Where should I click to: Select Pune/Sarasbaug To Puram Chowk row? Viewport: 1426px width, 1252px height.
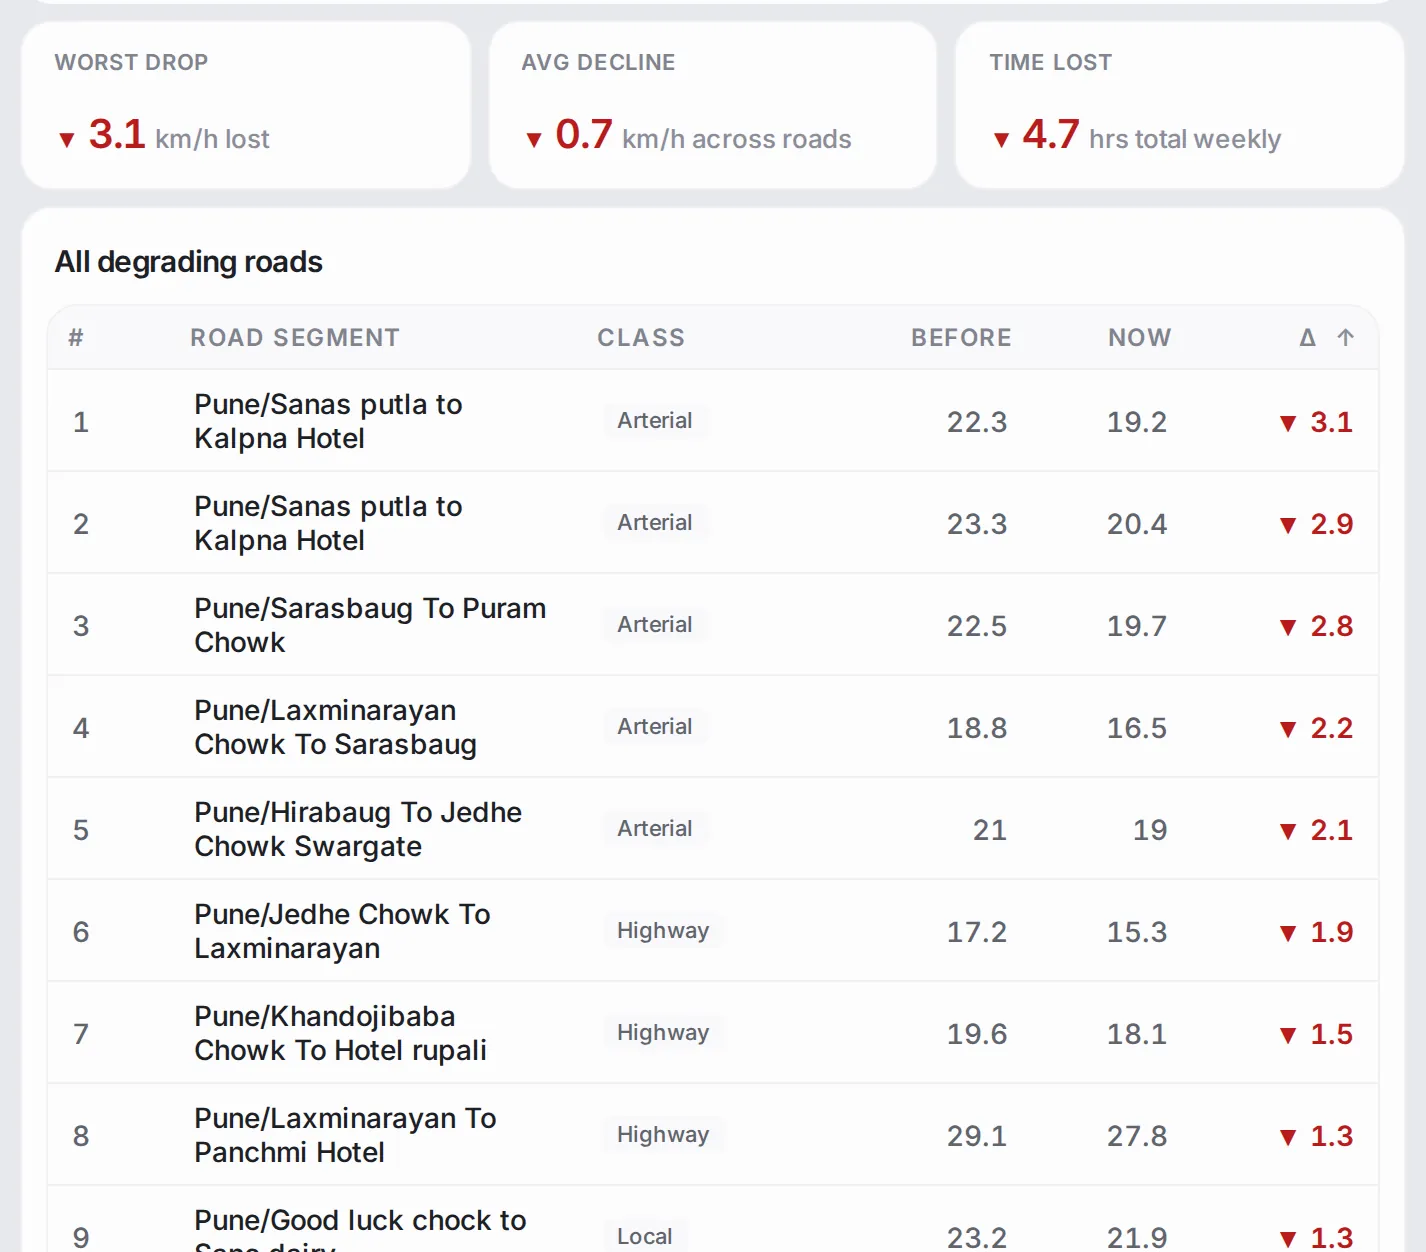[x=712, y=625]
